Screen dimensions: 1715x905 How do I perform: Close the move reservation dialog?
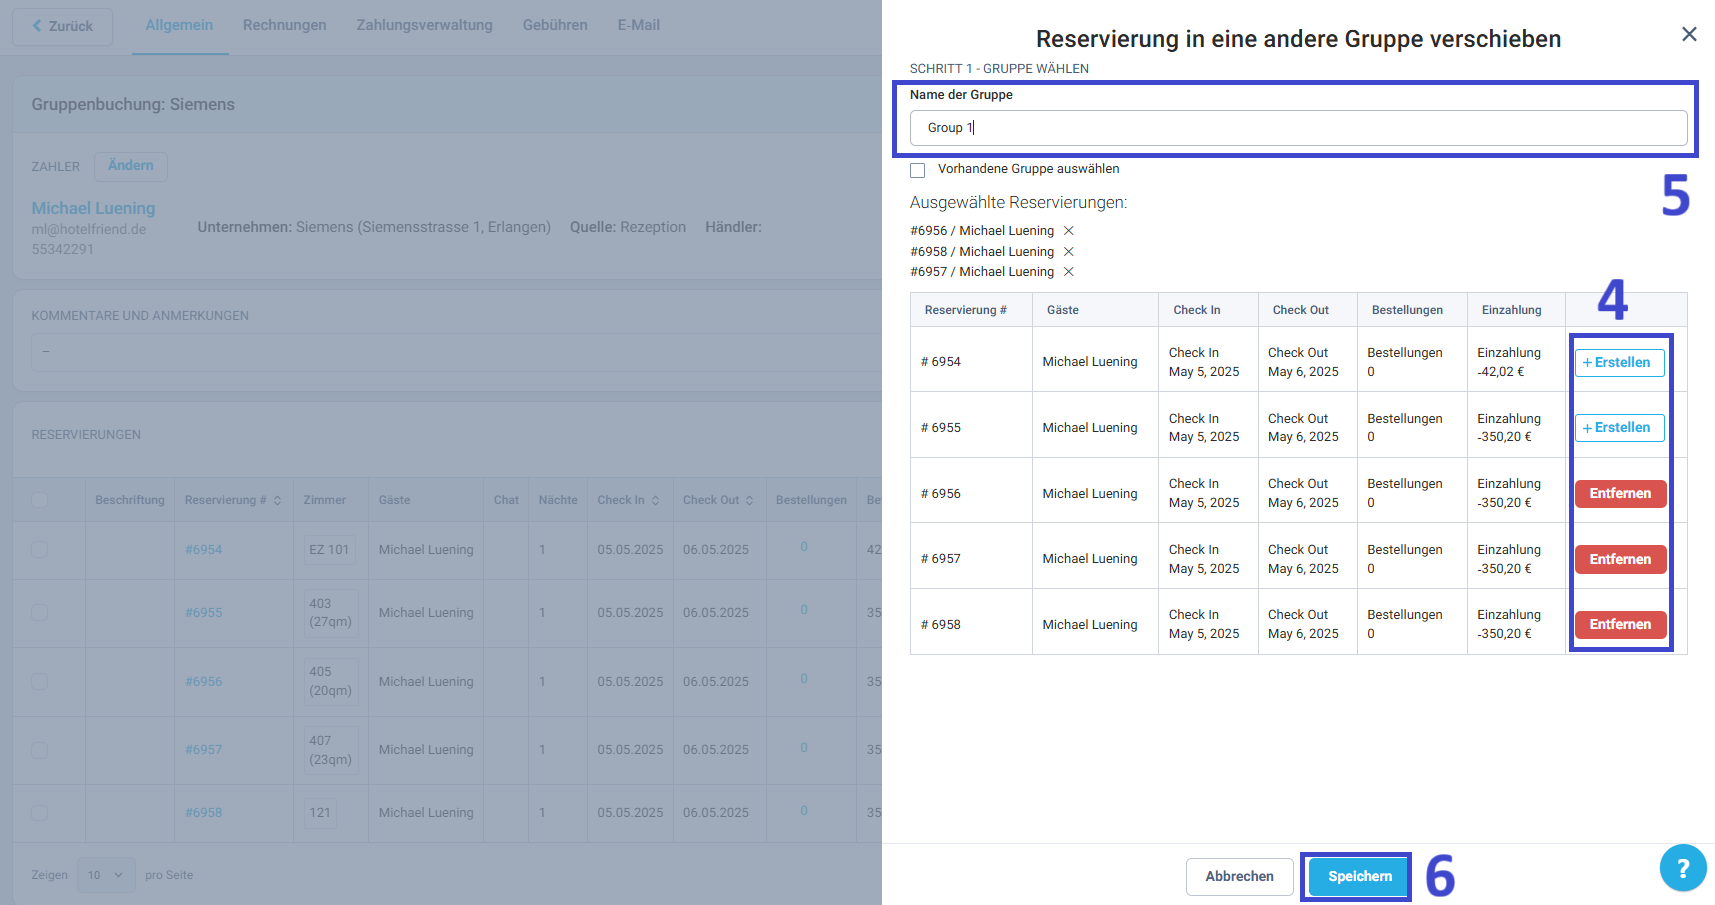pyautogui.click(x=1689, y=34)
